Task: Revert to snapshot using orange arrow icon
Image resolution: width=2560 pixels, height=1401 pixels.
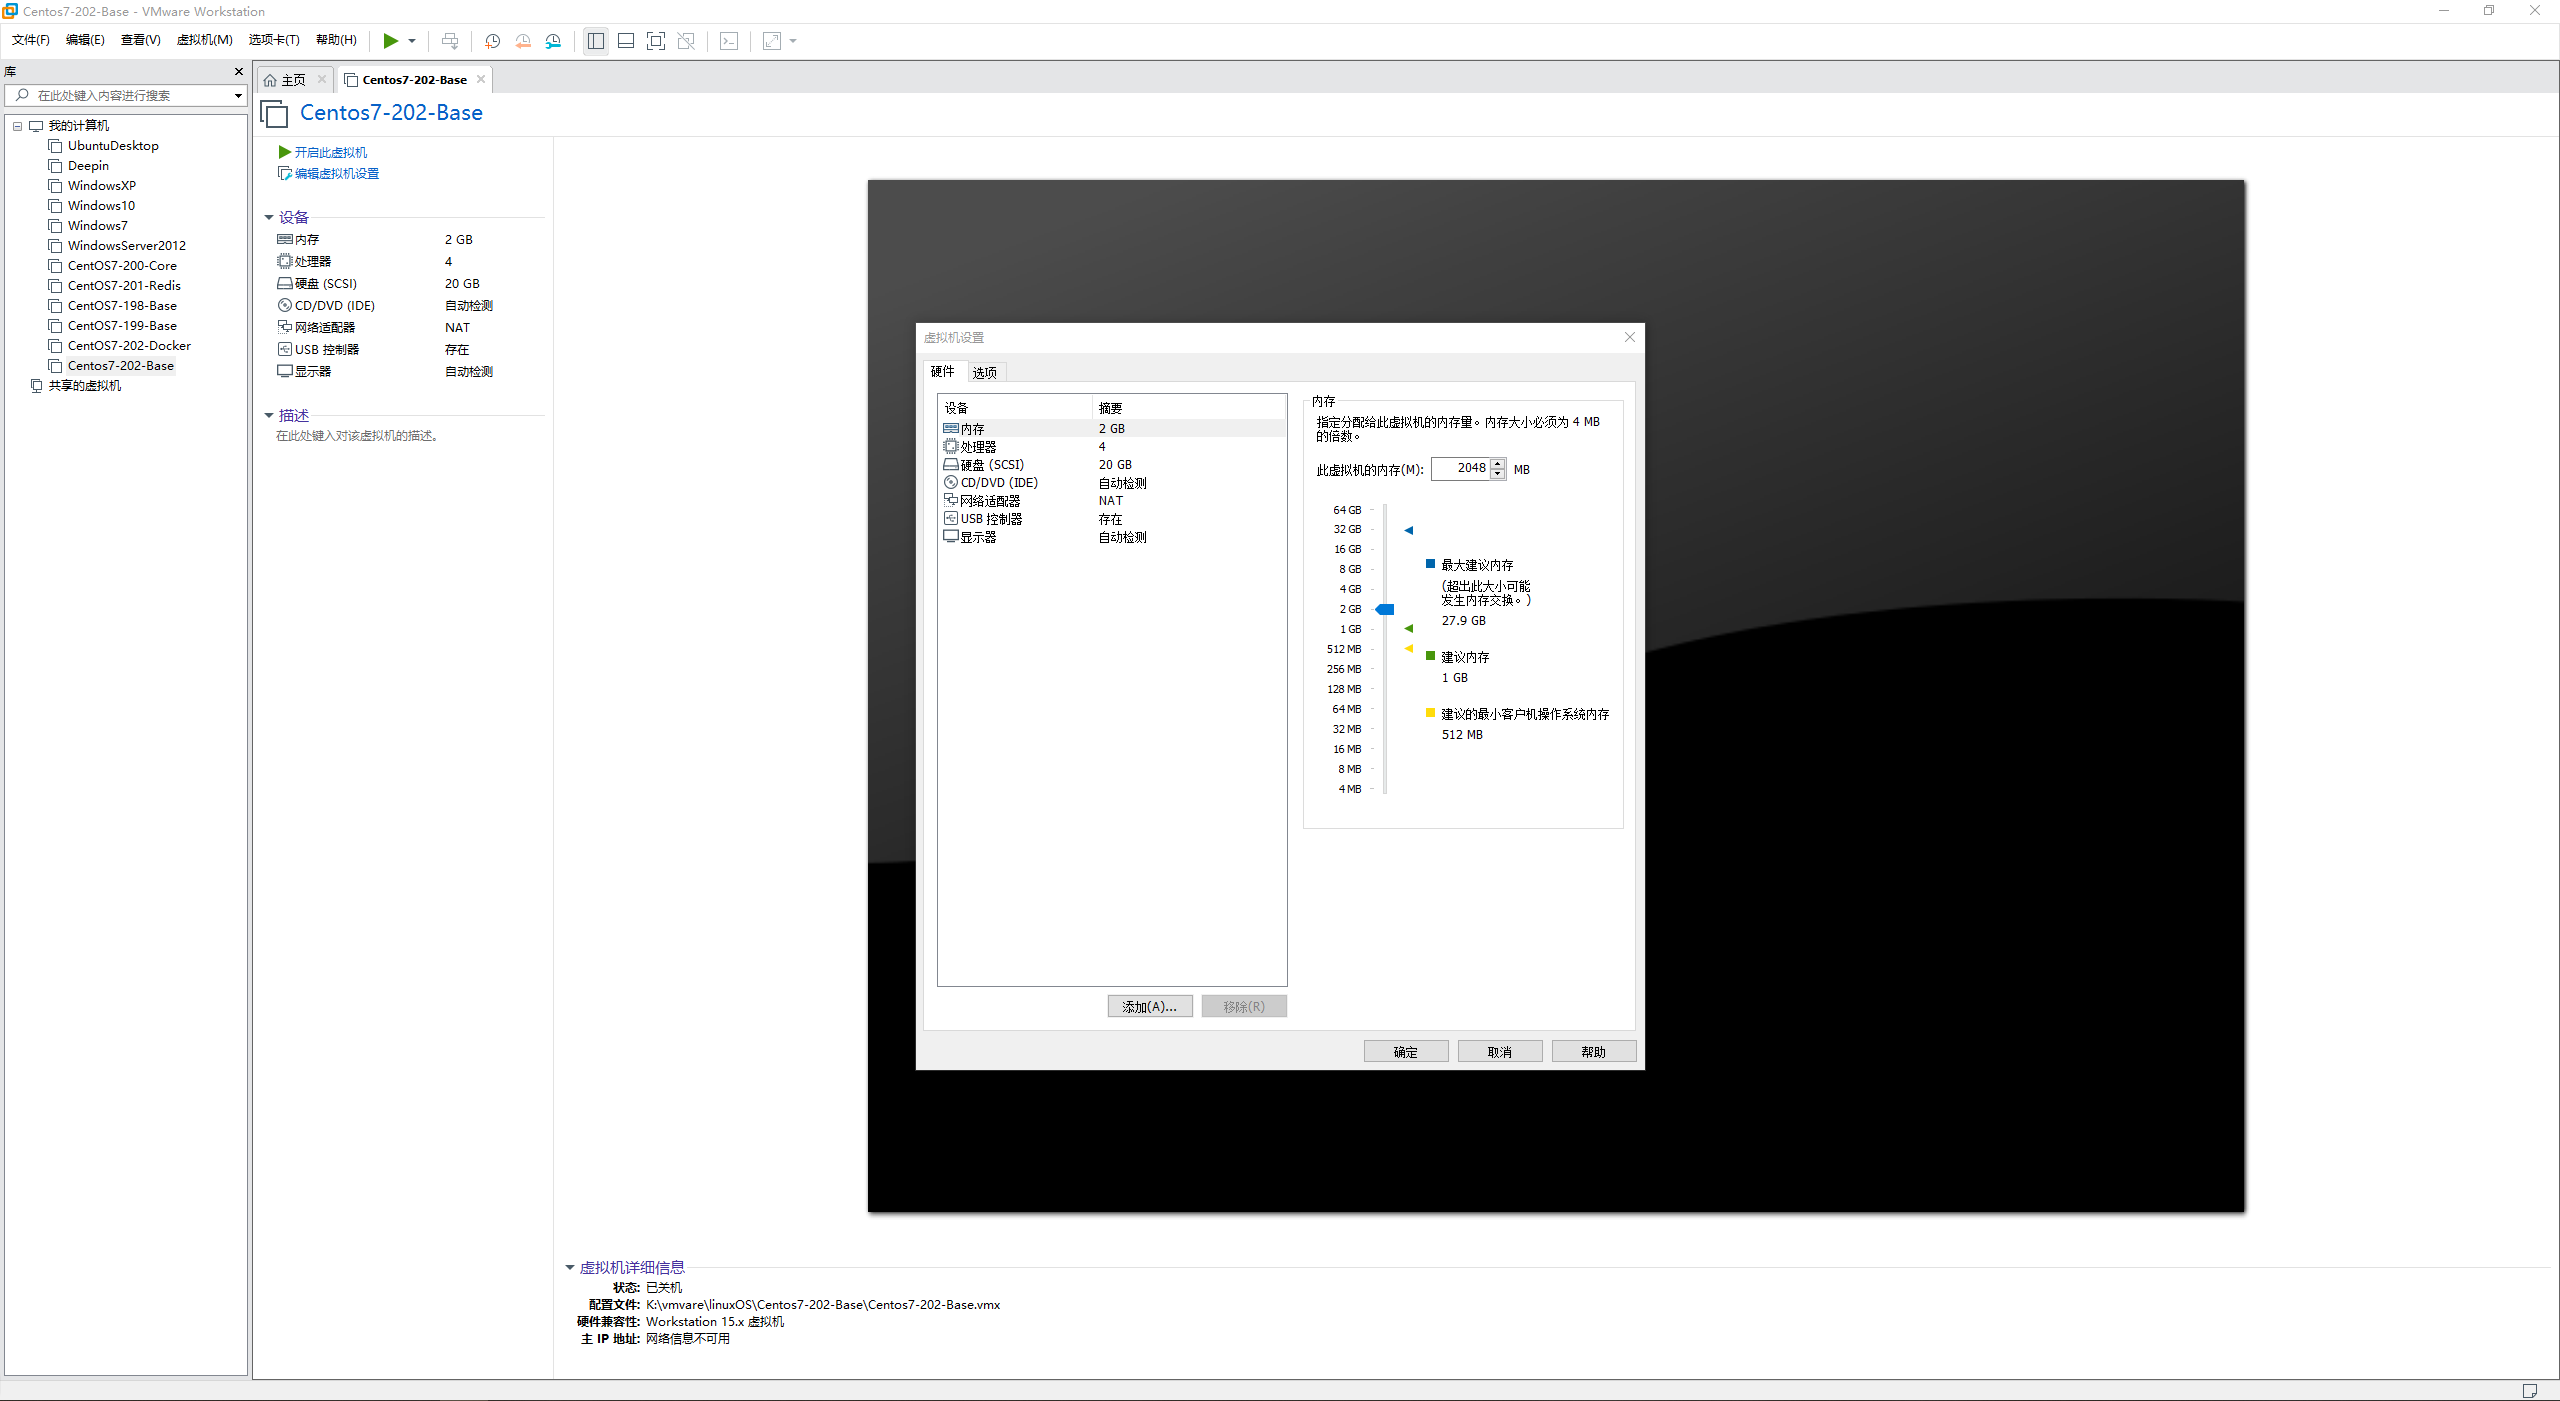Action: tap(523, 41)
